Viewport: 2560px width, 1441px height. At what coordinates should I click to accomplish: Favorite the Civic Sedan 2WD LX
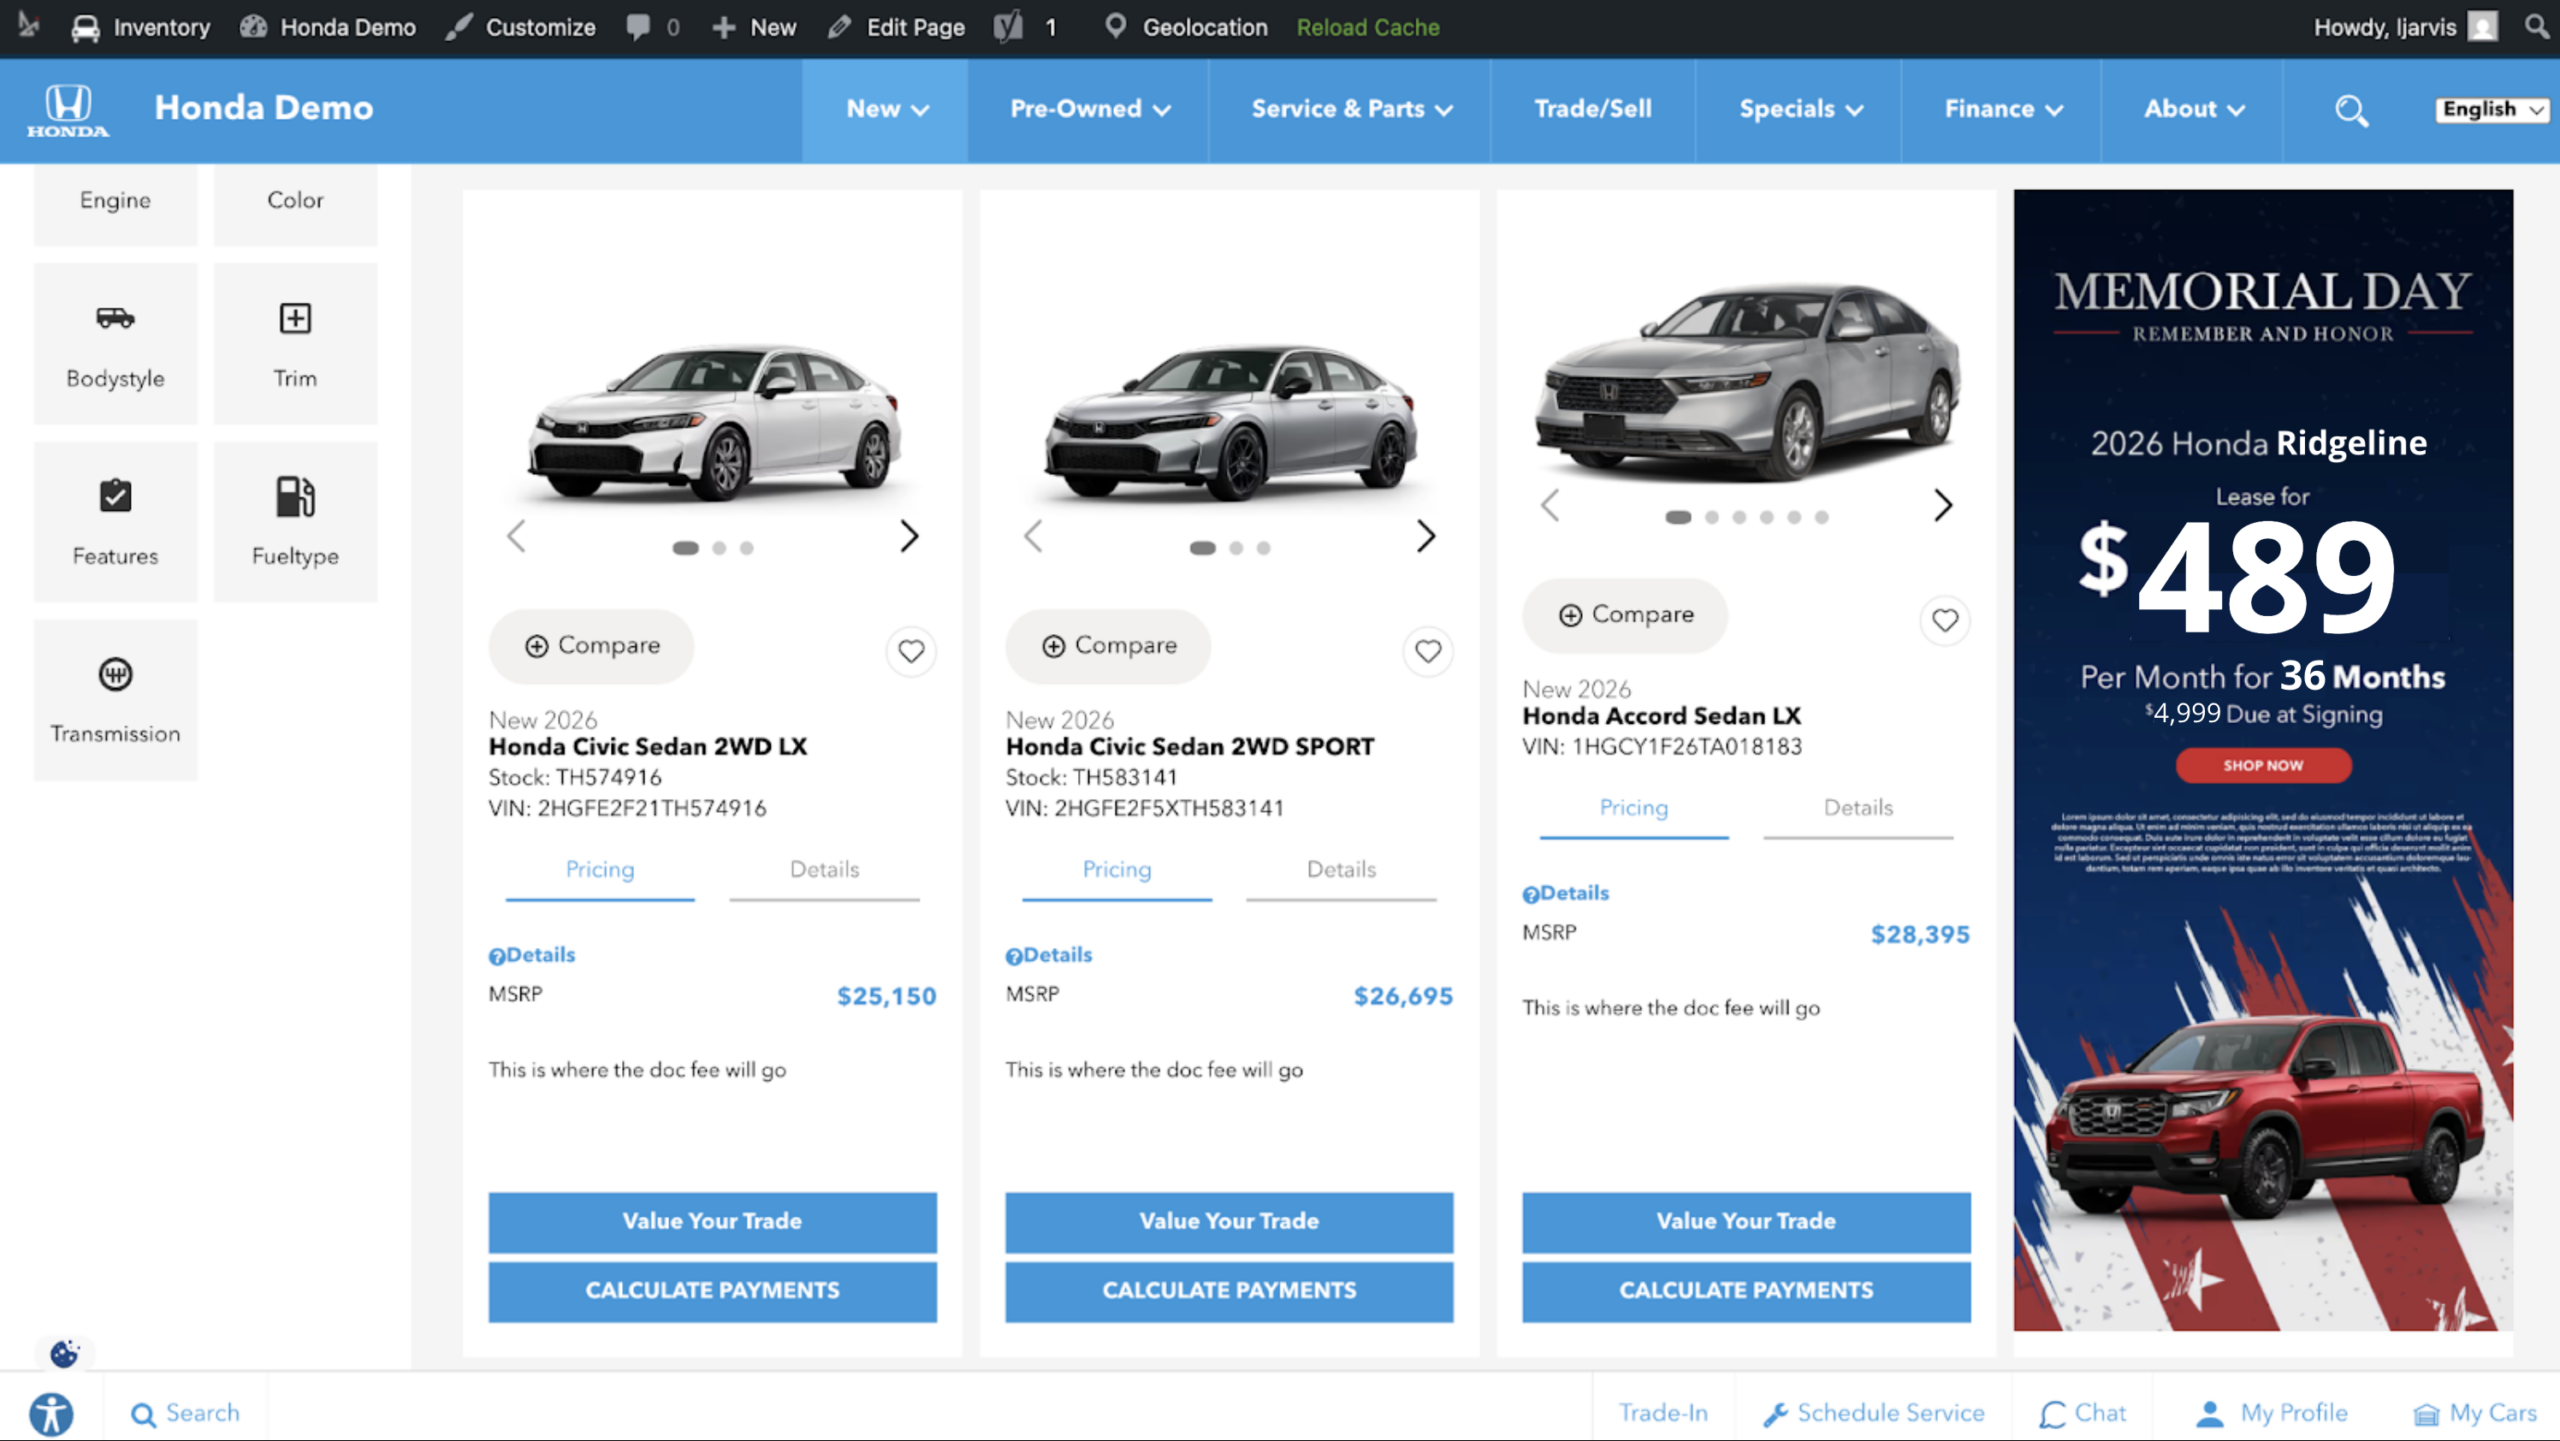coord(911,651)
